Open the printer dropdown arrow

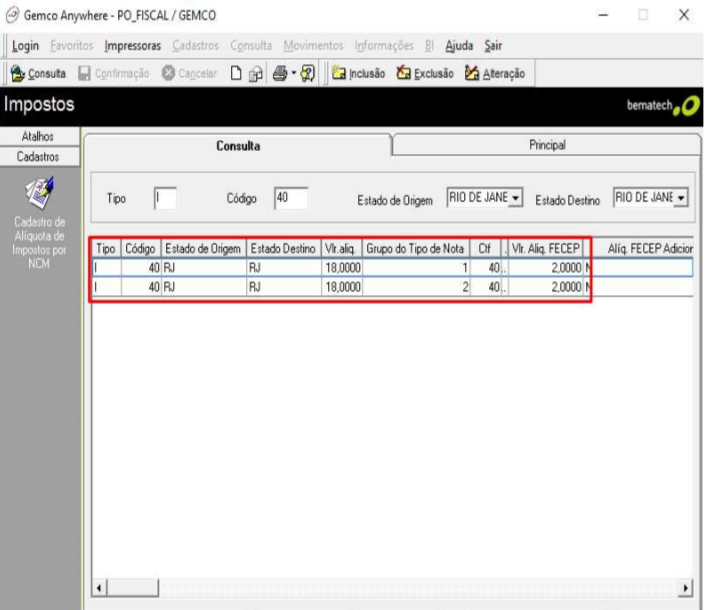[294, 73]
